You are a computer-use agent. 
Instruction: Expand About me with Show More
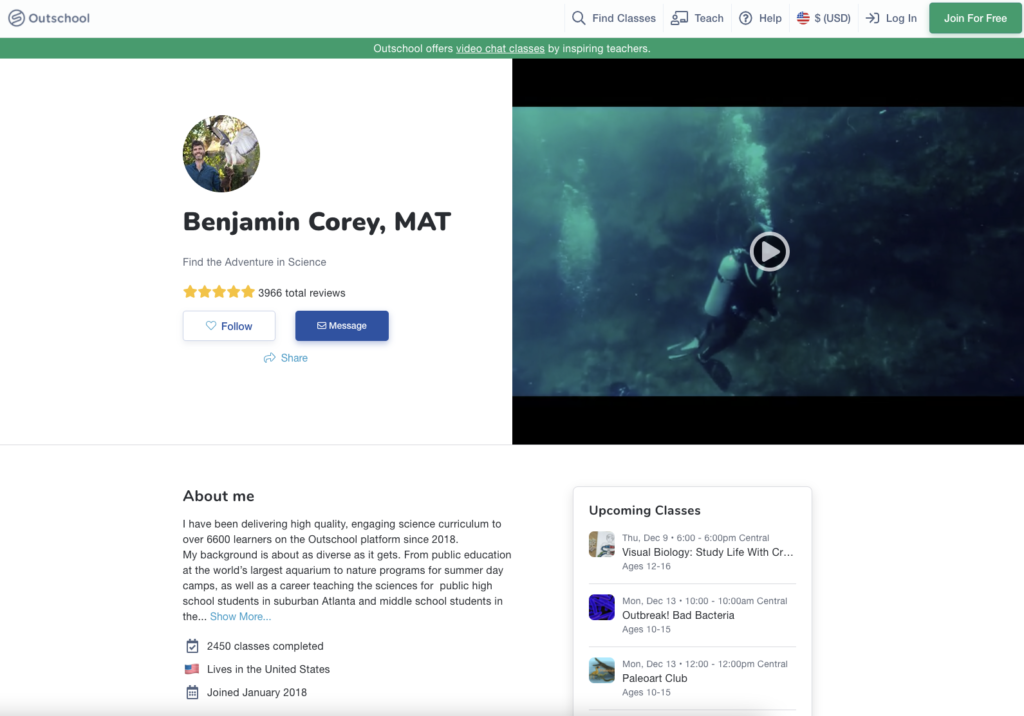tap(240, 617)
